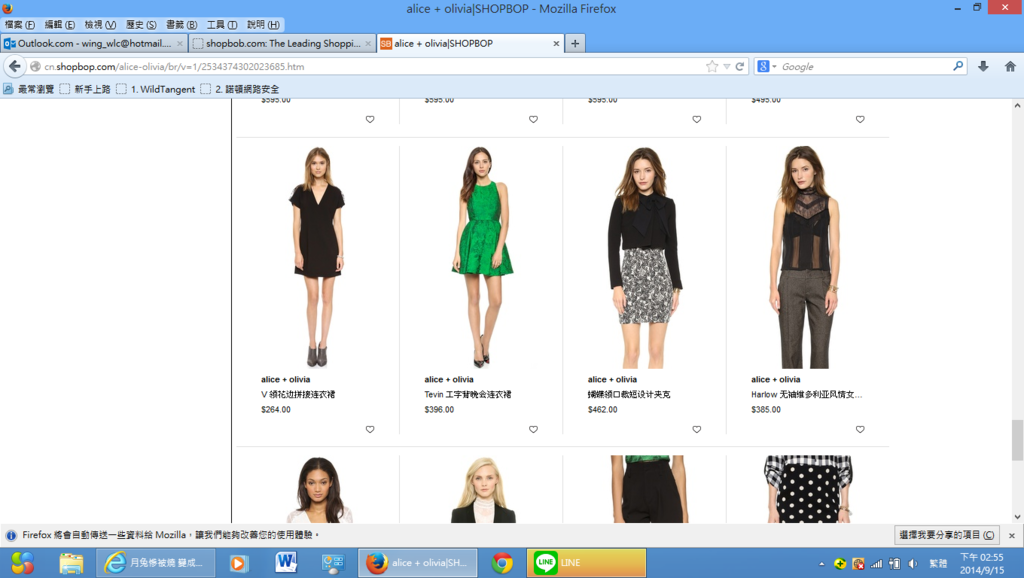Favorite the $462.00 jacket heart icon
The width and height of the screenshot is (1024, 578).
[696, 429]
